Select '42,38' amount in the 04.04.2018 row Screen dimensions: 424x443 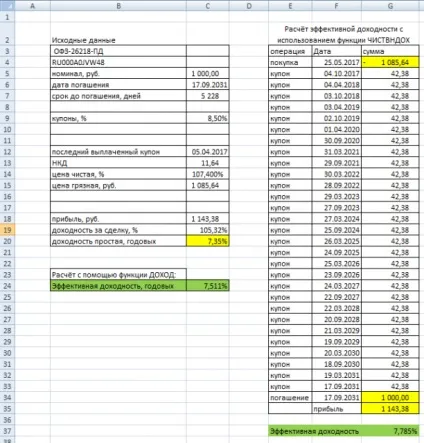[x=390, y=85]
